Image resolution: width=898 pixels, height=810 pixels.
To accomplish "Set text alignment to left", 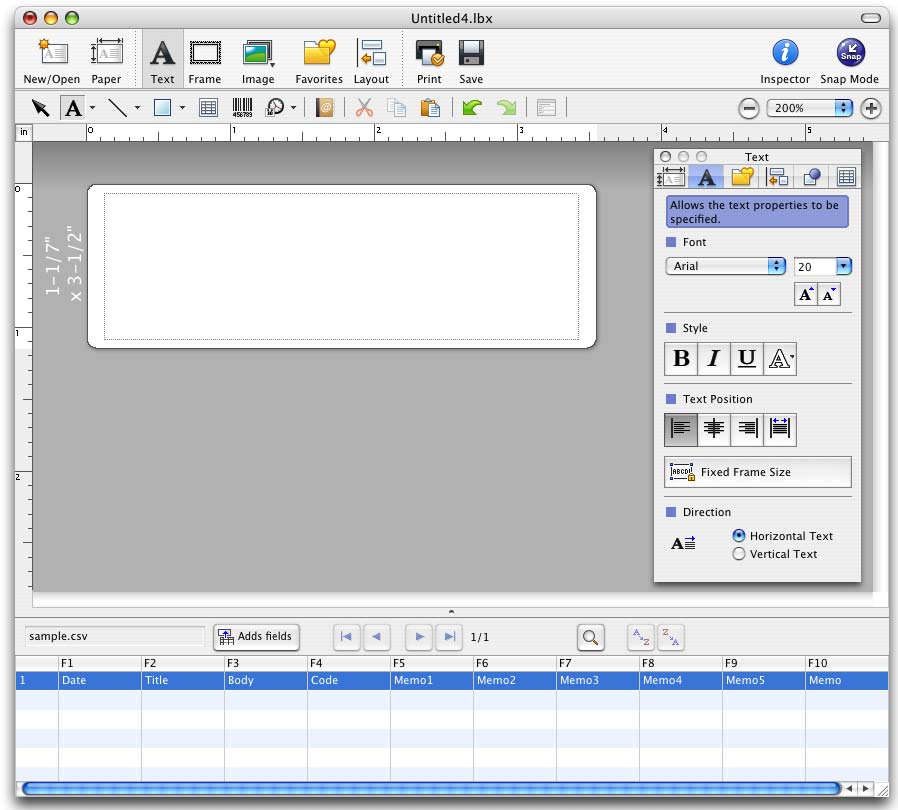I will (x=681, y=429).
